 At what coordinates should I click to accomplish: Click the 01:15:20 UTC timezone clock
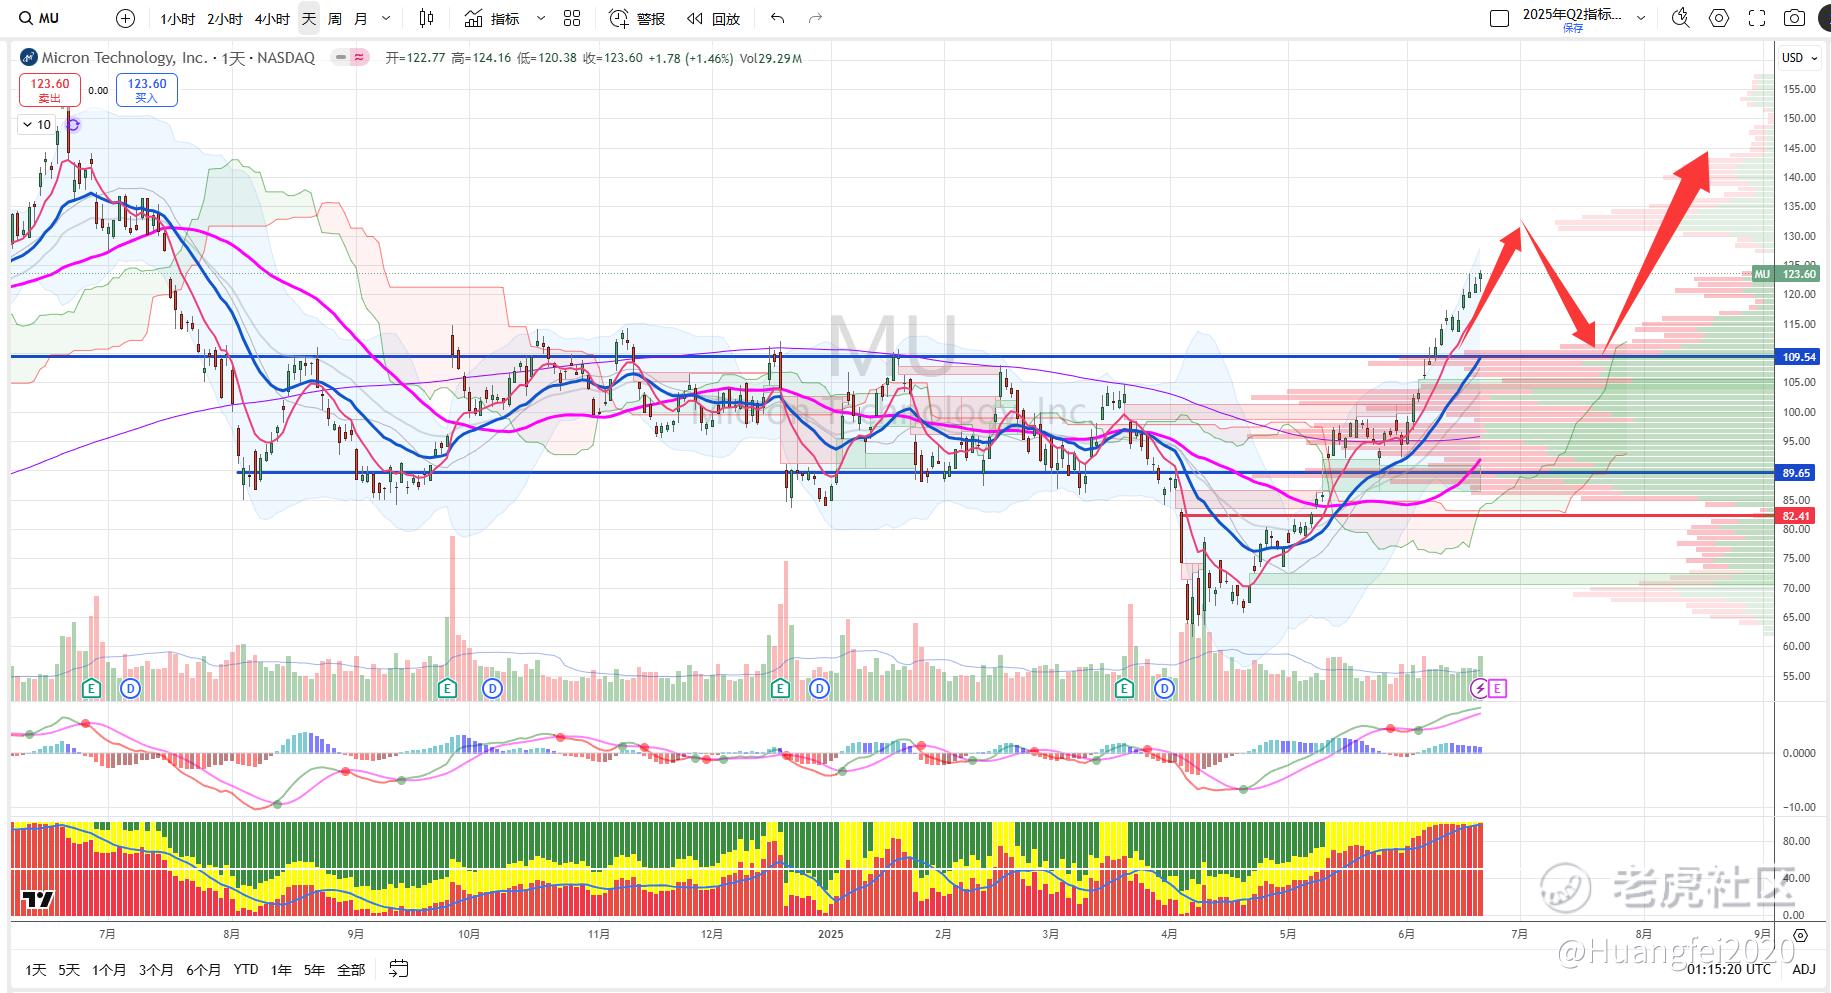tap(1729, 969)
